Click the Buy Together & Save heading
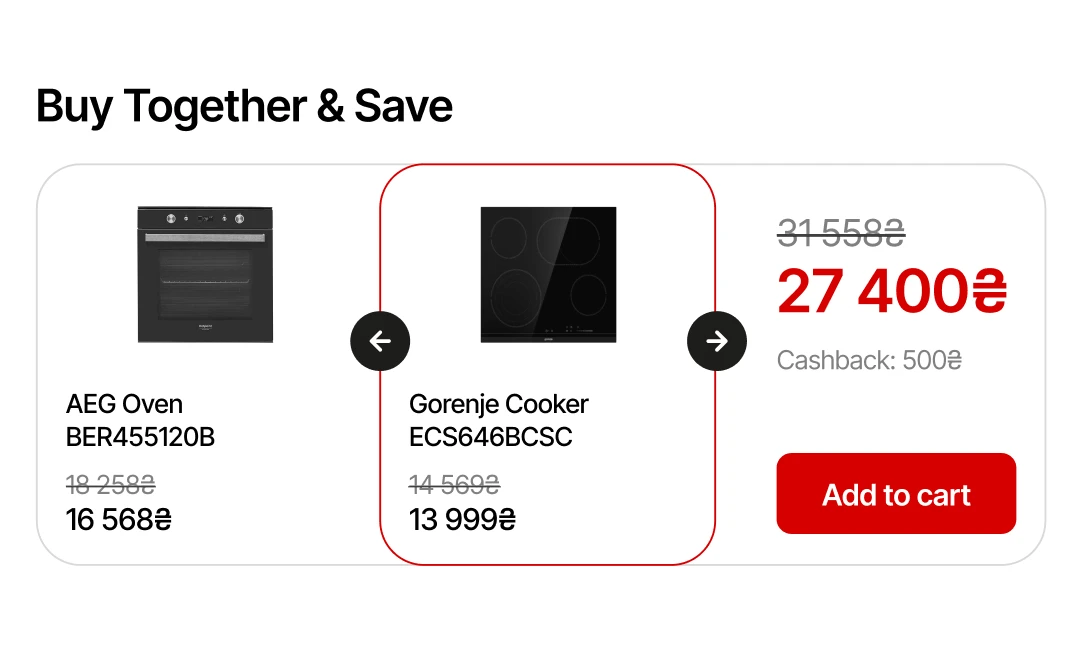This screenshot has width=1080, height=660. click(243, 106)
